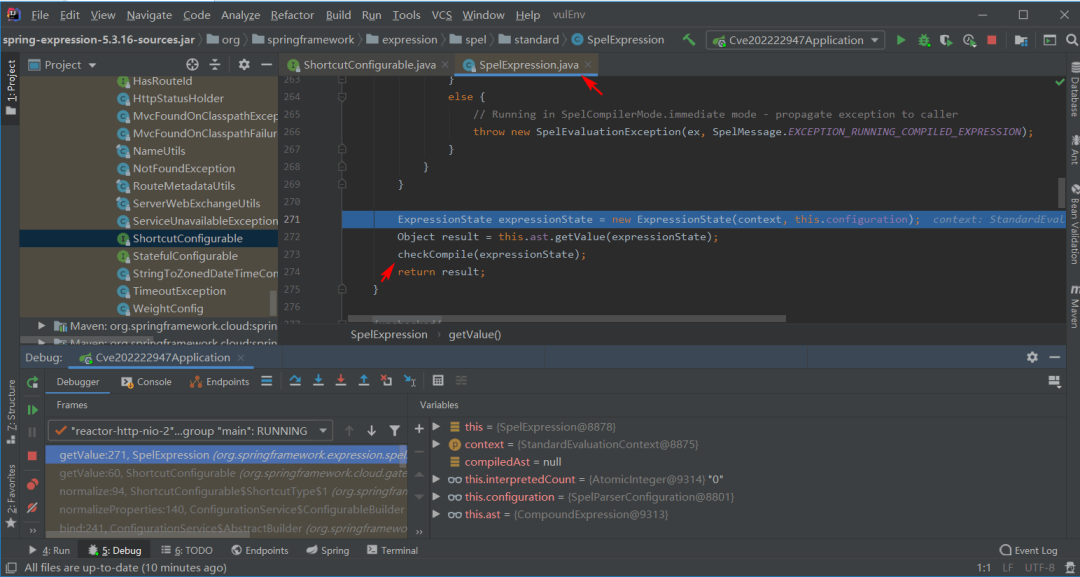Stop the application using top toolbar stop
This screenshot has height=577, width=1080.
[992, 40]
